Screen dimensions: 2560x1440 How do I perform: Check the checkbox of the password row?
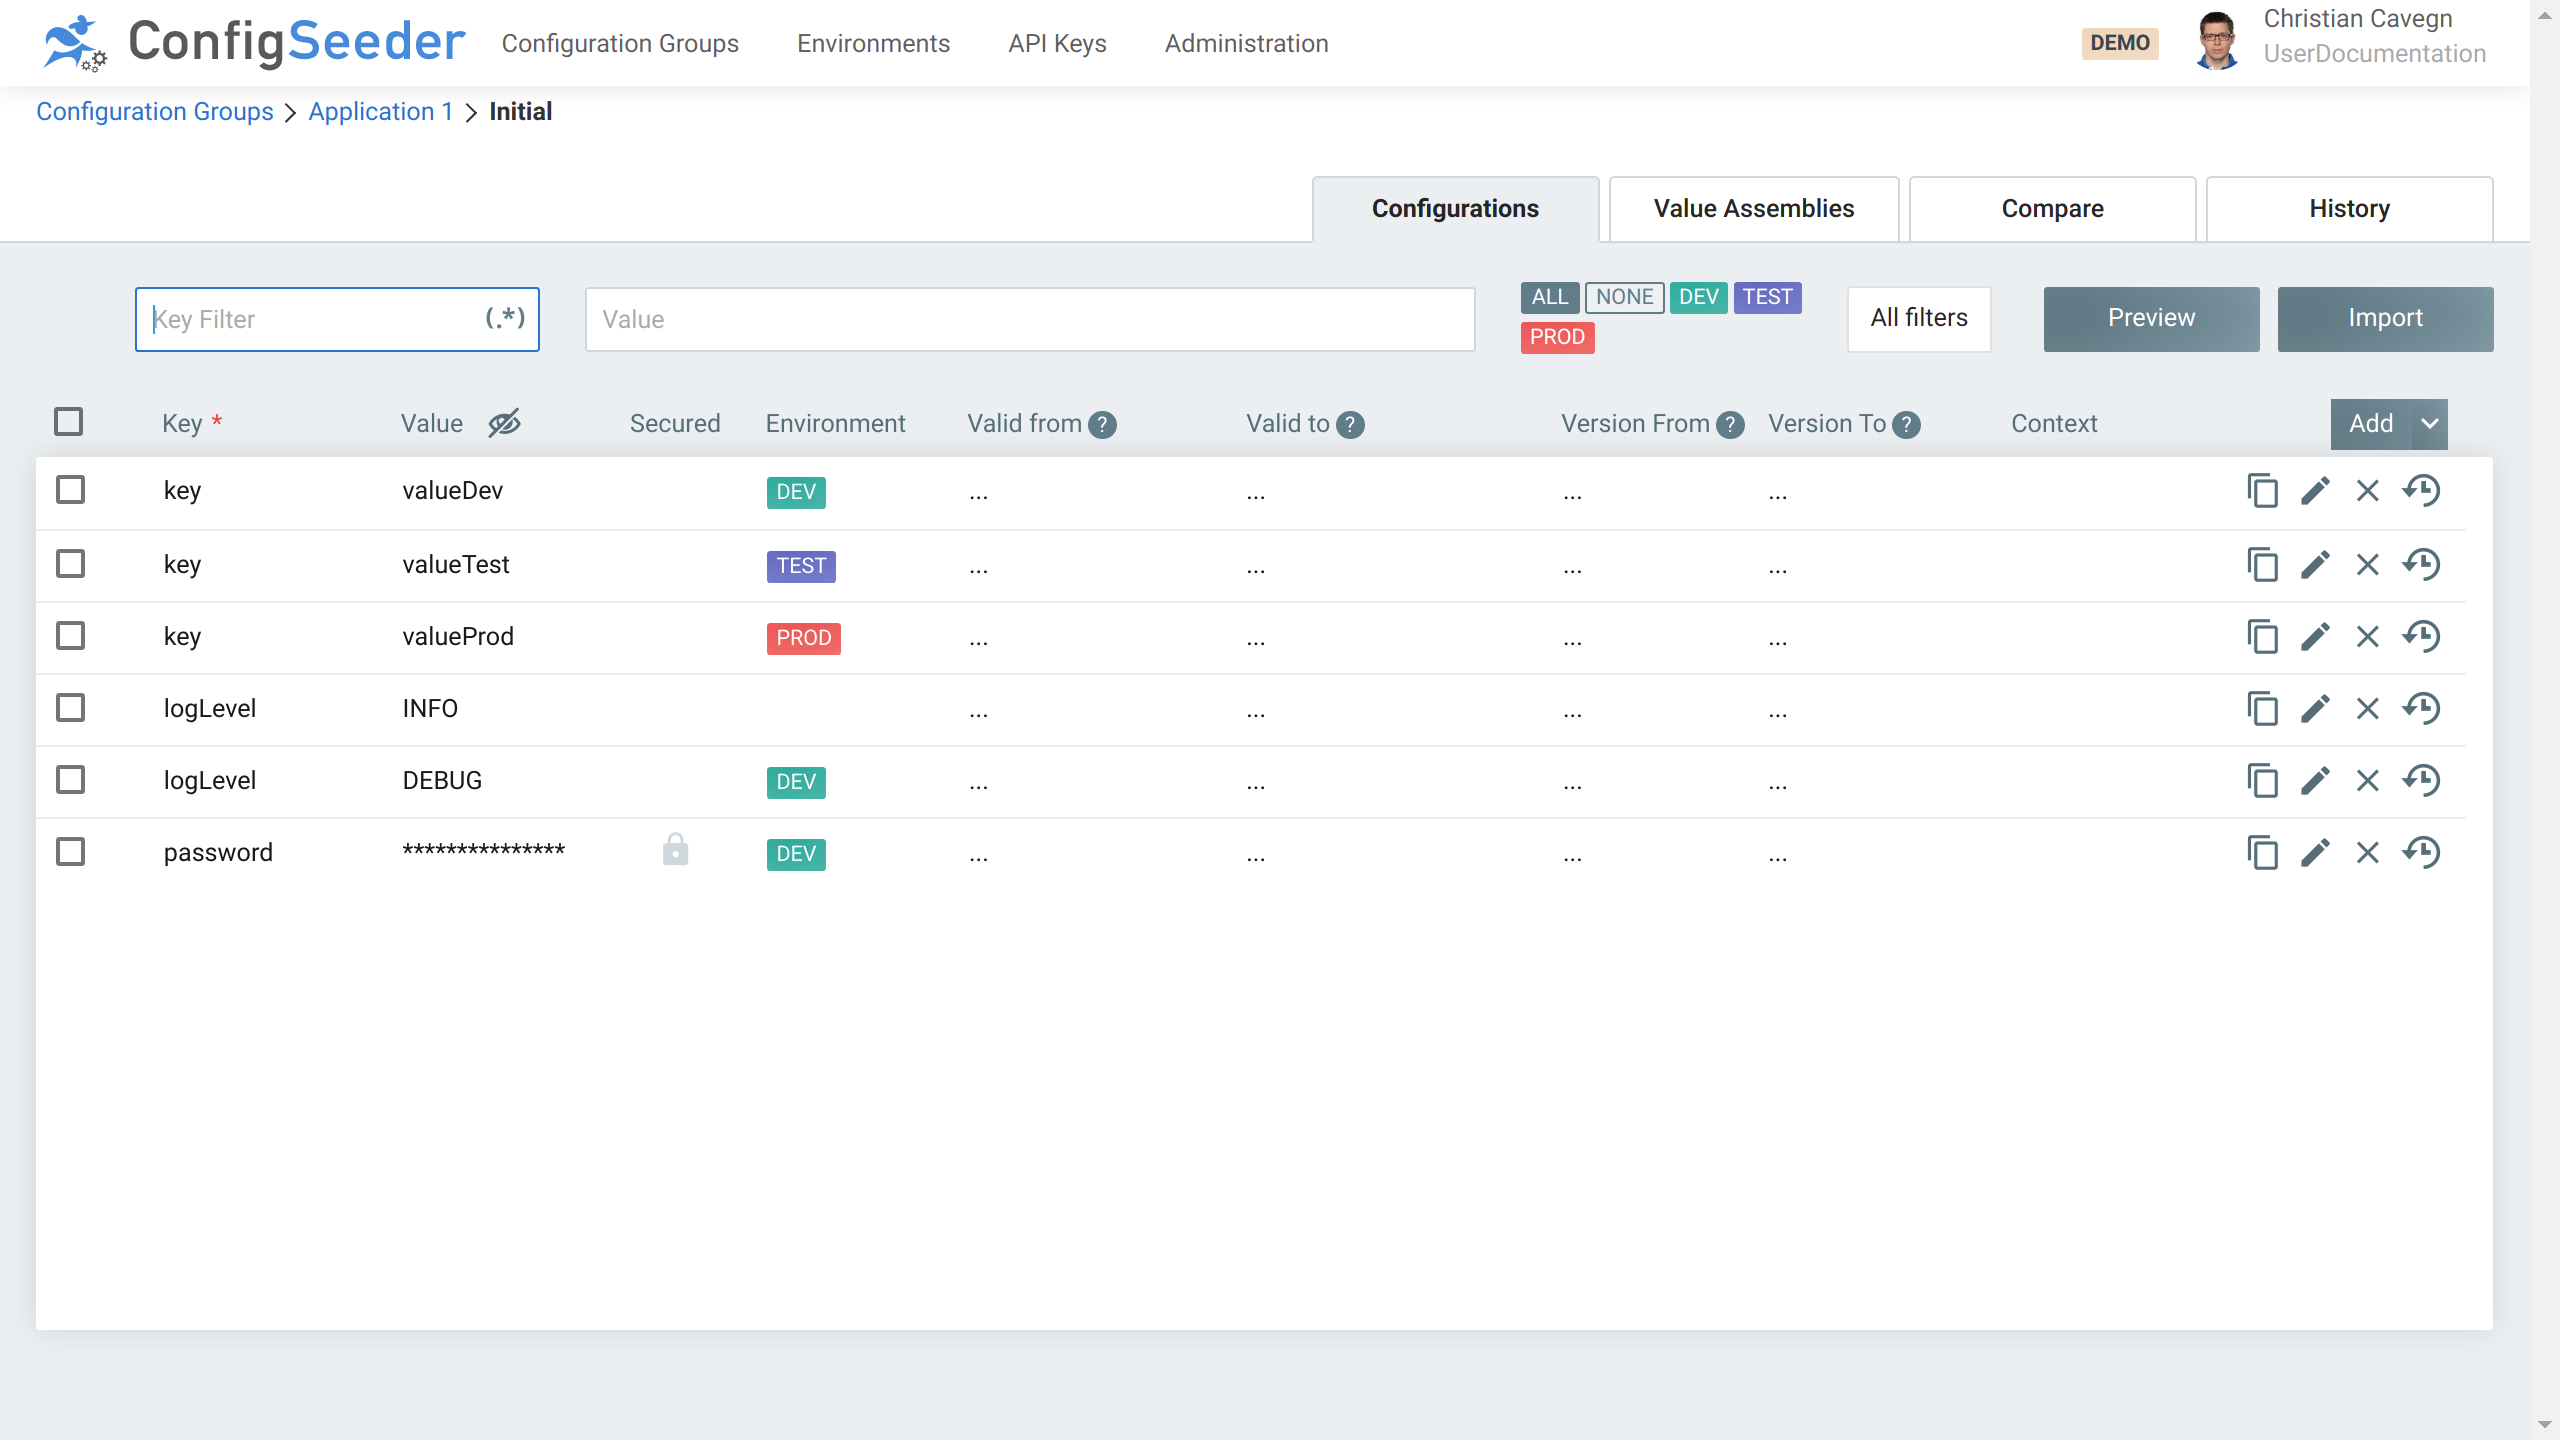[x=69, y=851]
